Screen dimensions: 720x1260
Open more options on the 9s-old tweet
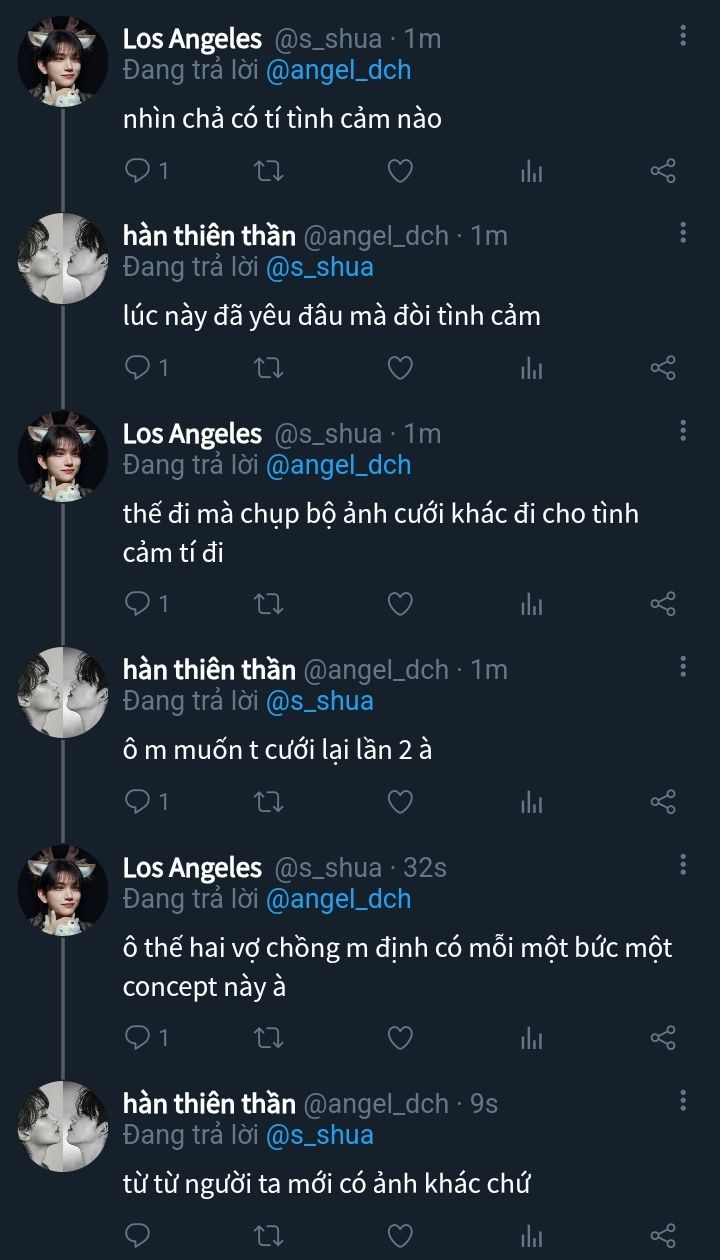683,1101
